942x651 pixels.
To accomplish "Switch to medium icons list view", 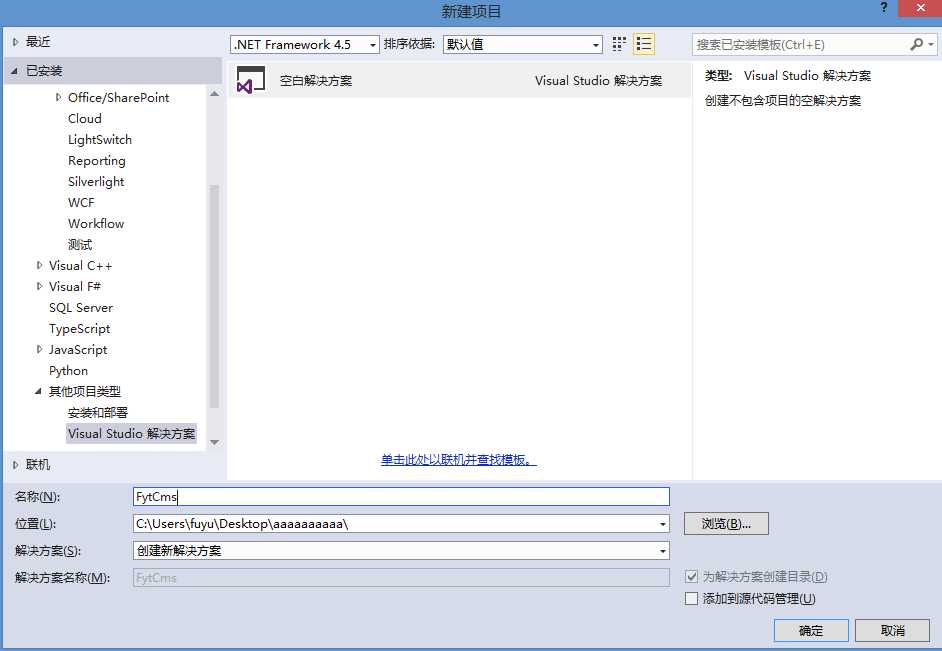I will tap(643, 44).
